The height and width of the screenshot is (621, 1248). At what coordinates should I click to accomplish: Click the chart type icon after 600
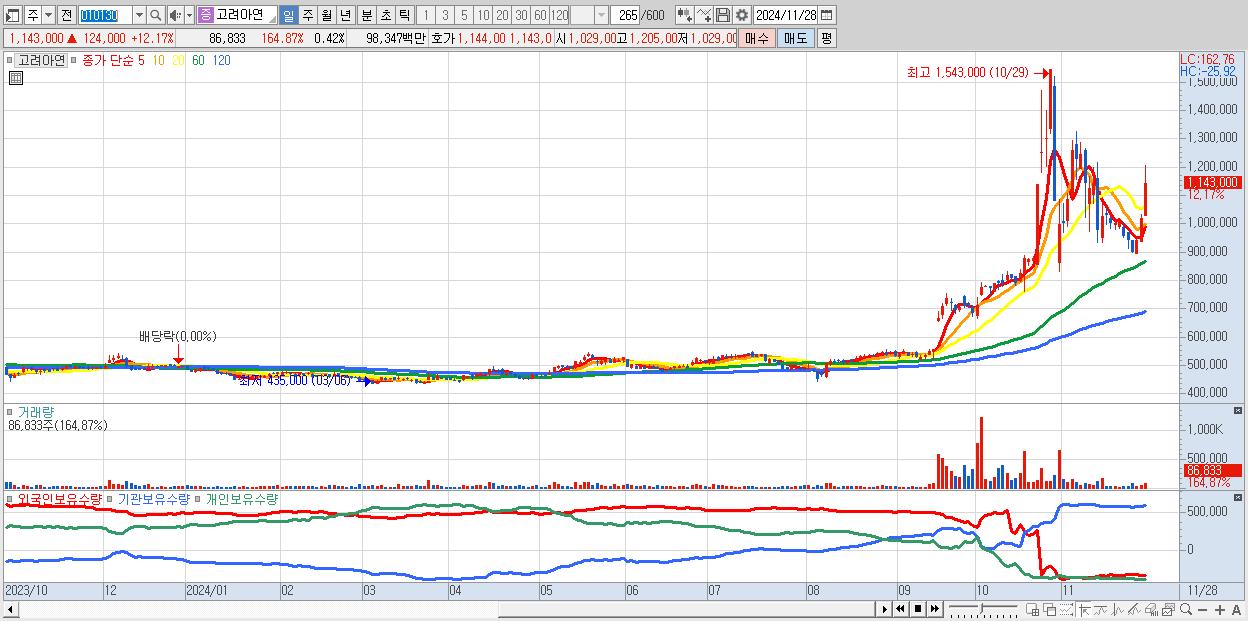pos(685,16)
